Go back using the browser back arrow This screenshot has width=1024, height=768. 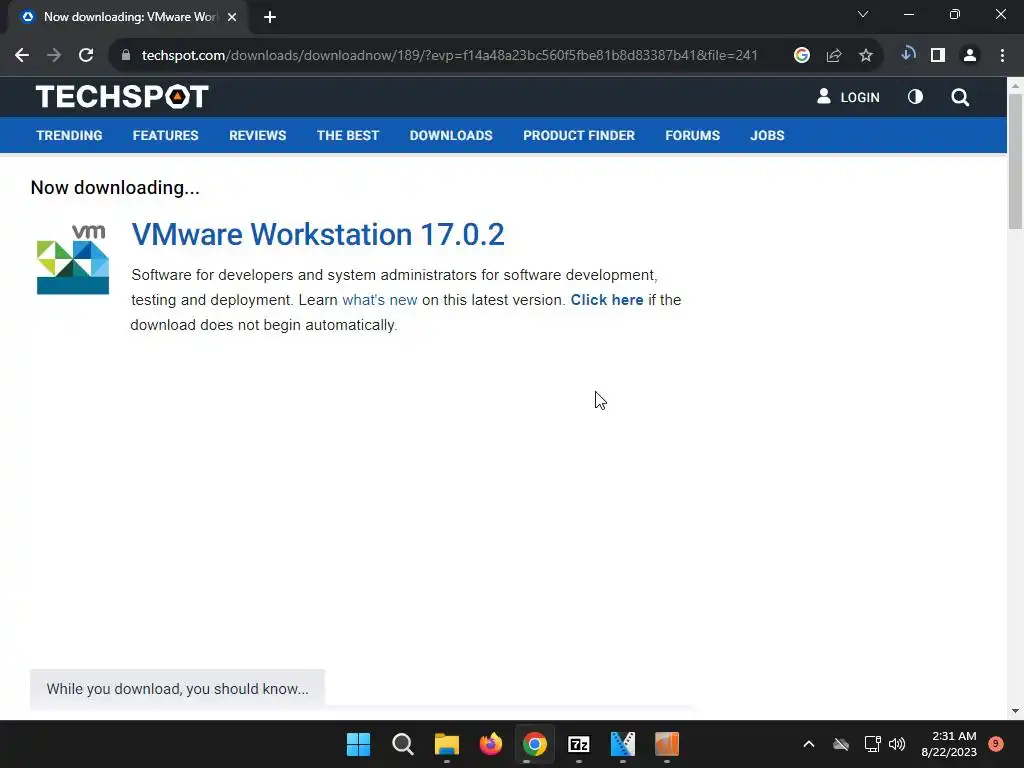click(x=22, y=56)
